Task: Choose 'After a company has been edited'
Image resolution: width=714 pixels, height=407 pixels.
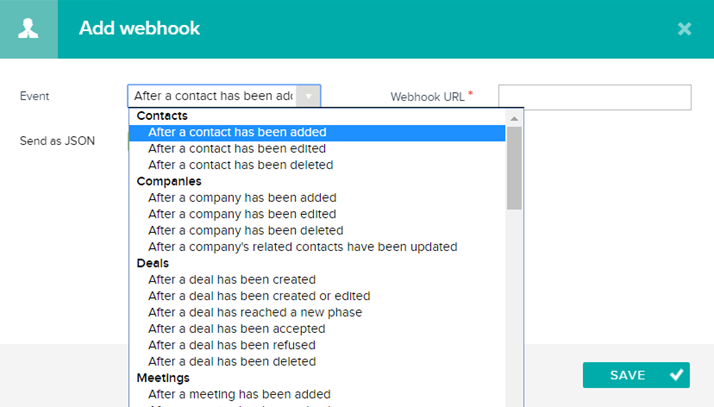Action: tap(242, 214)
